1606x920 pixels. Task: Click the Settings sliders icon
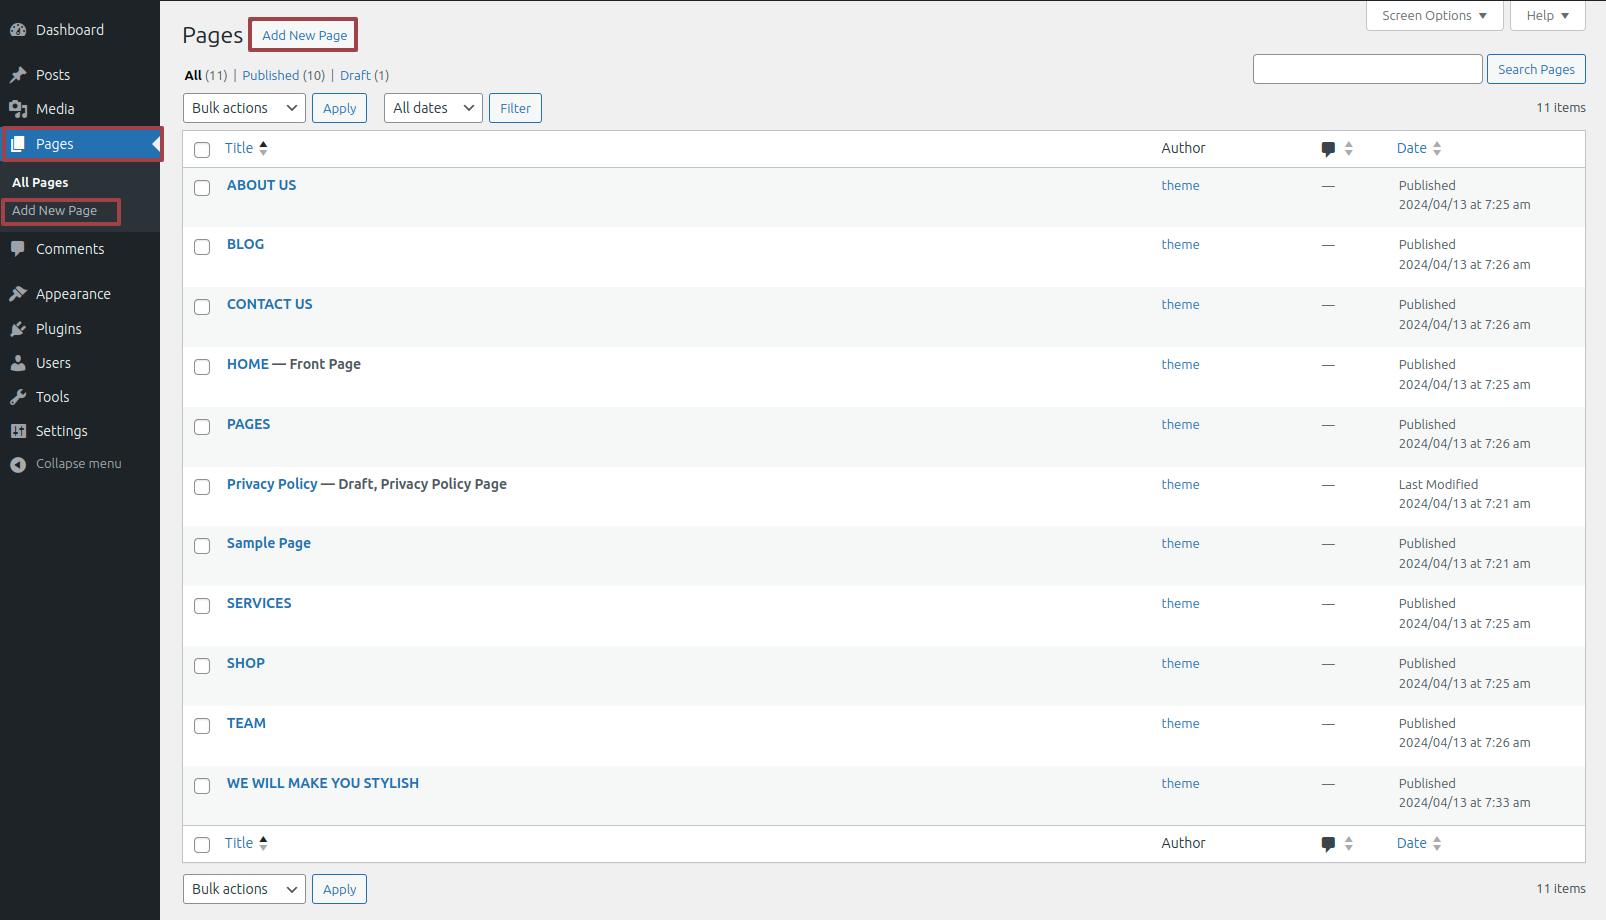click(x=18, y=431)
